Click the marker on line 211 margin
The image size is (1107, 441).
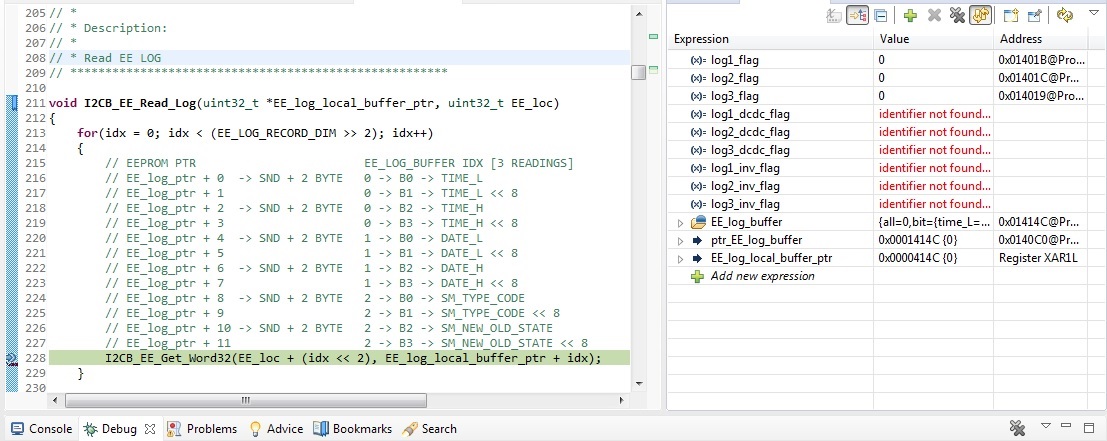pyautogui.click(x=11, y=104)
